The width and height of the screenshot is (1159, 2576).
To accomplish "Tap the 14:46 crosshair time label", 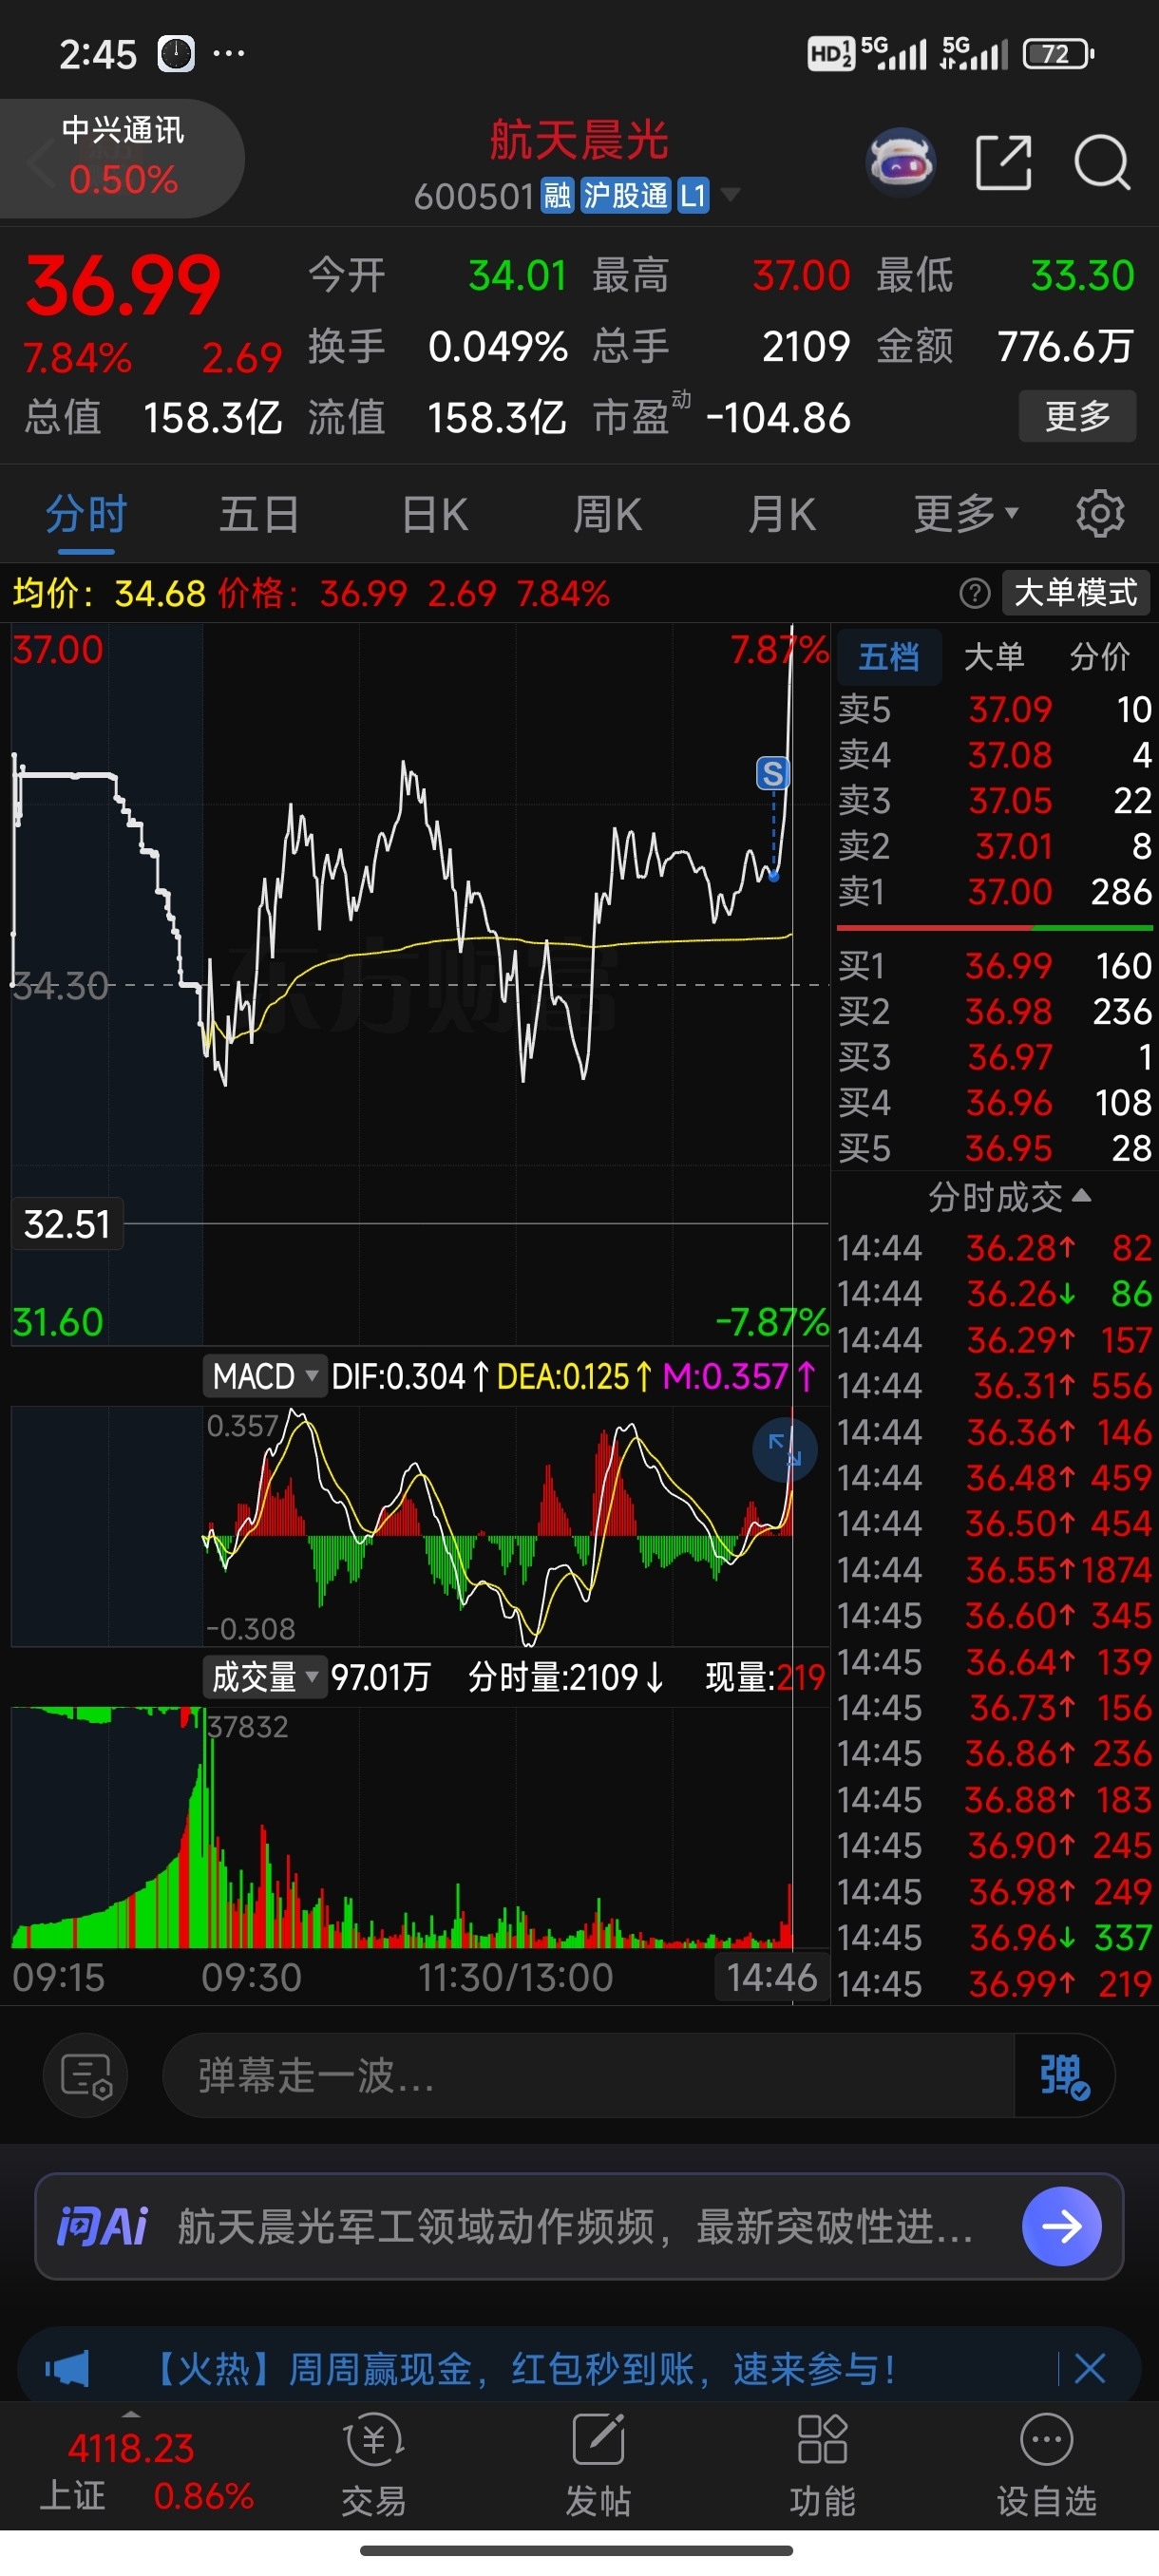I will click(x=771, y=1977).
